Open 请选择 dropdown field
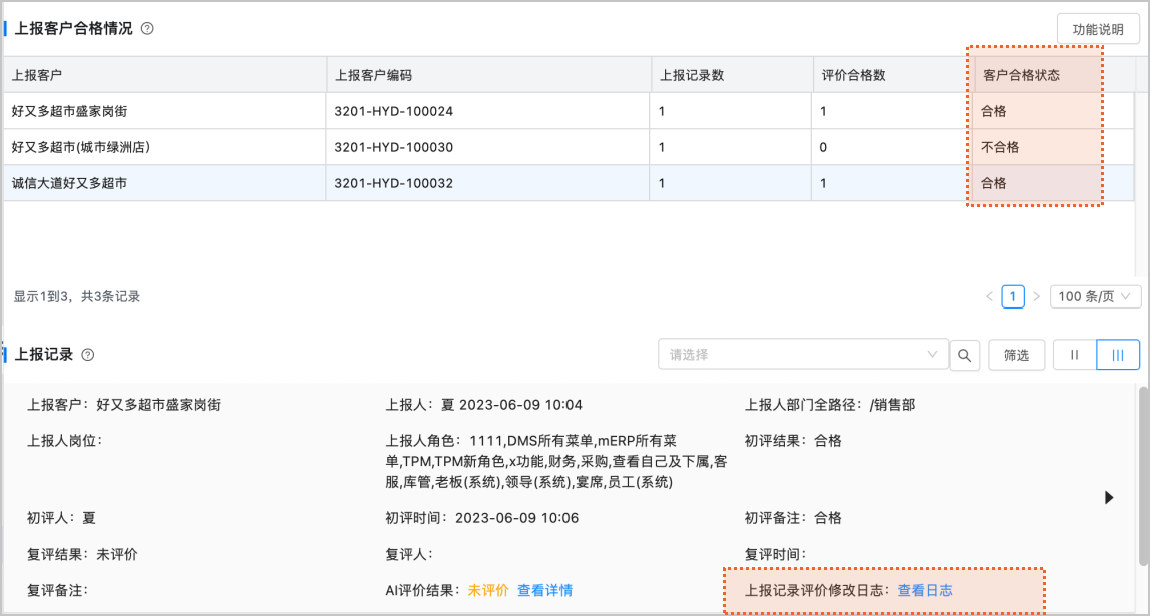 click(804, 354)
